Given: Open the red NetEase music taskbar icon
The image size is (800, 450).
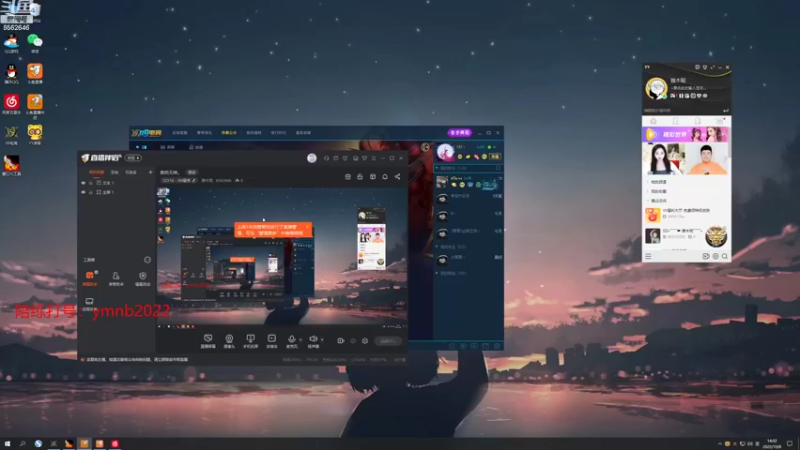Looking at the screenshot, I should pos(115,444).
